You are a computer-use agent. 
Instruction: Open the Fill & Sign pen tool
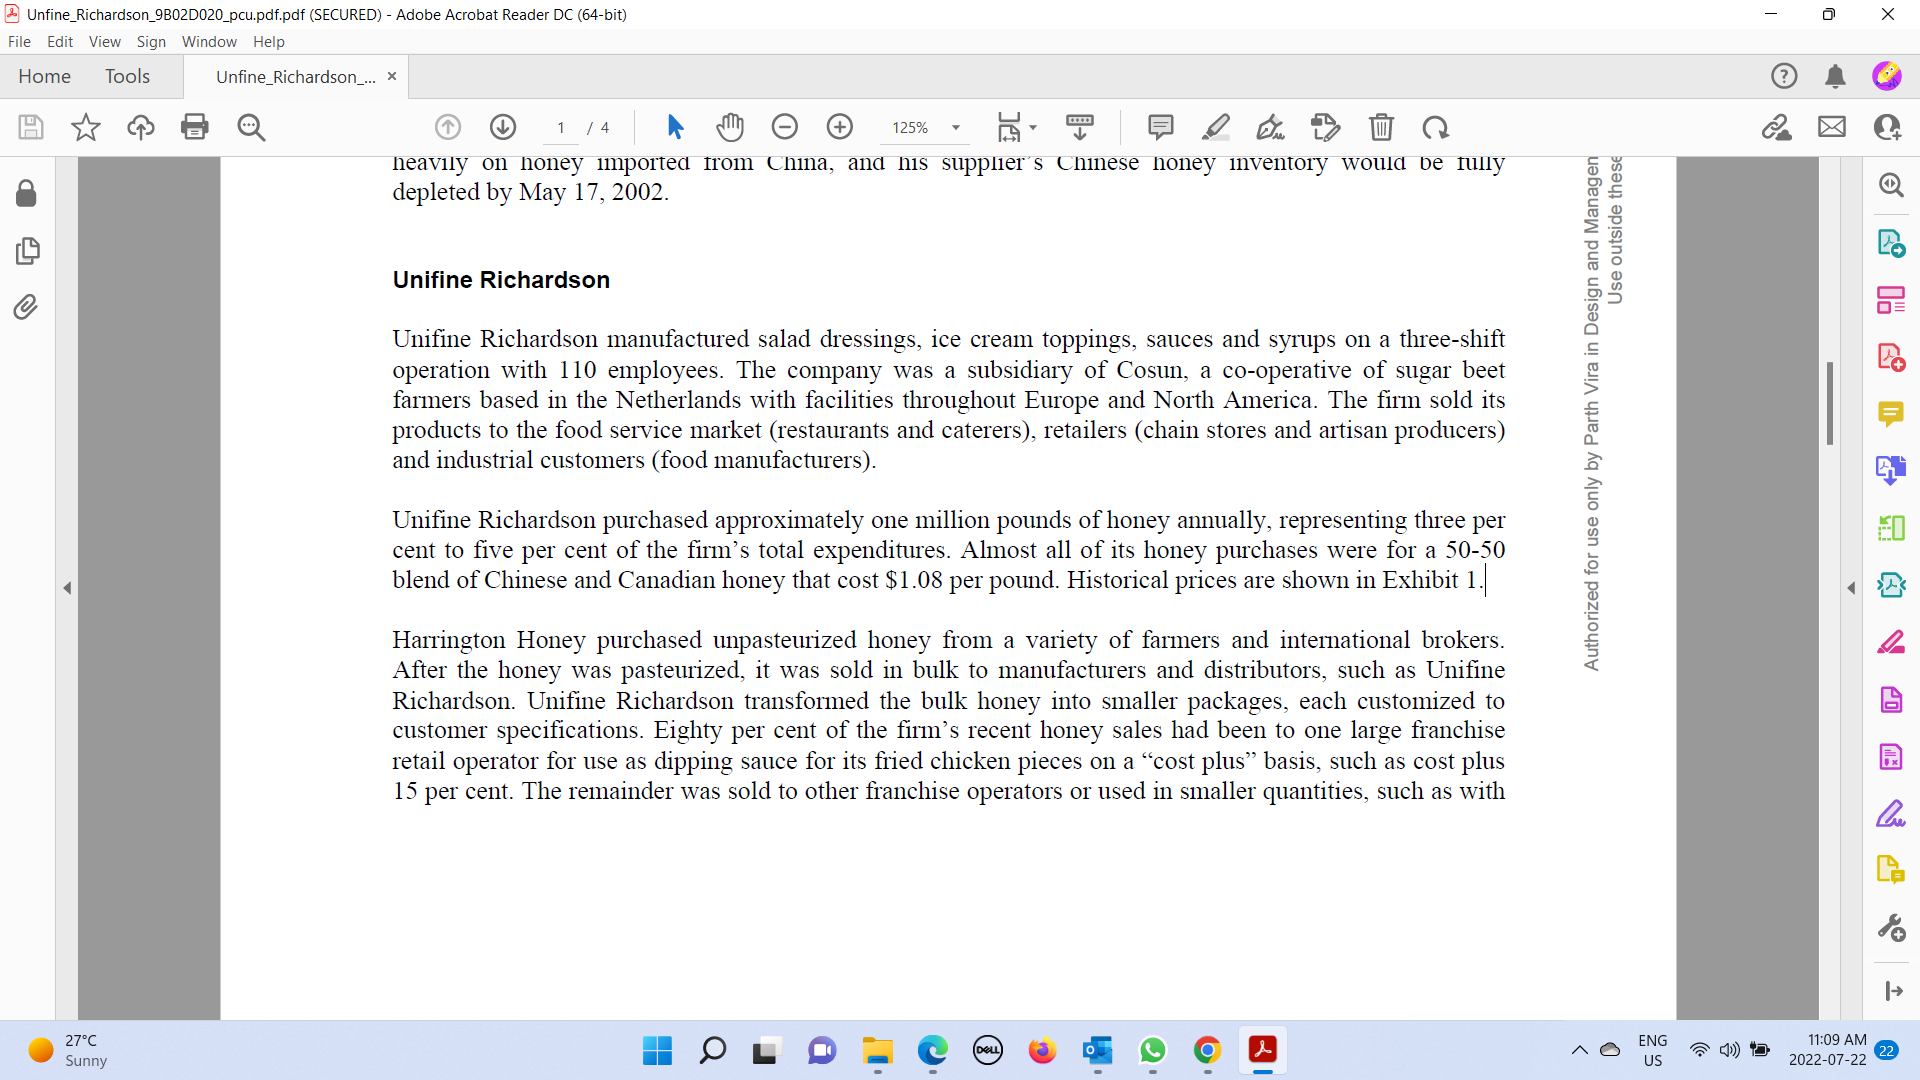click(1270, 127)
